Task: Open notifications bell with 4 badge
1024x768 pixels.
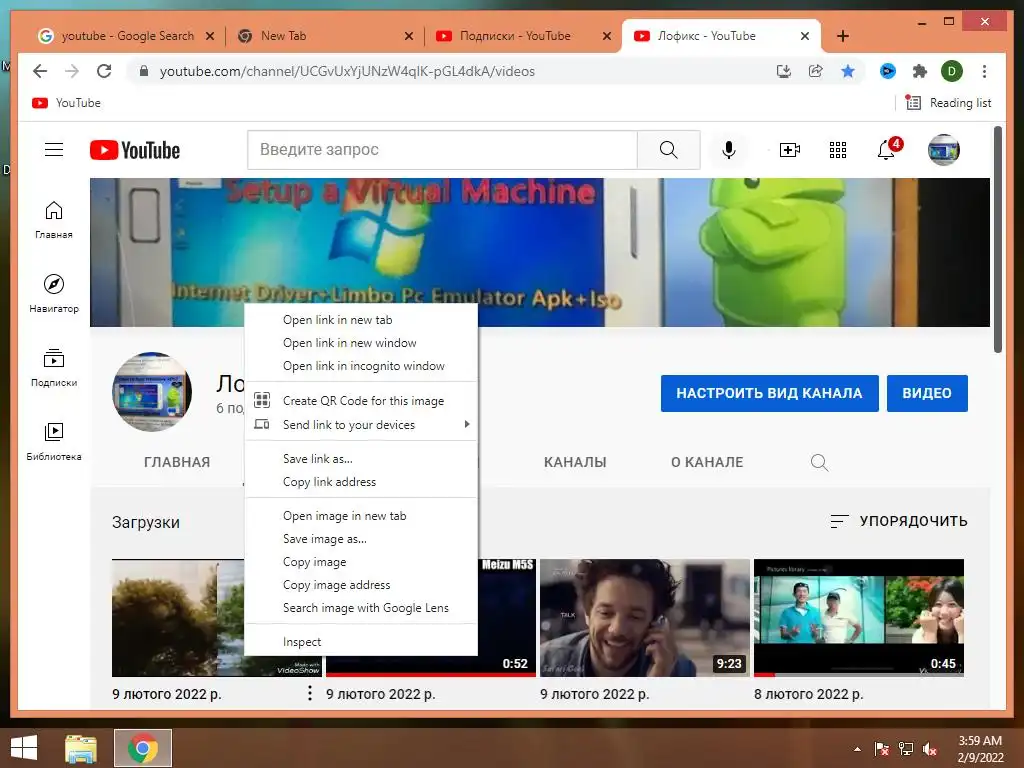Action: [888, 150]
